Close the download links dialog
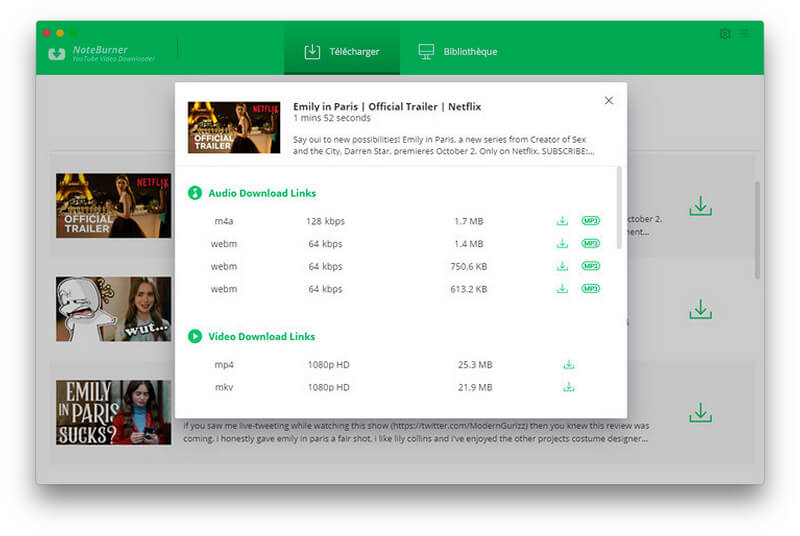Screen dimensions: 800x536 (x=609, y=100)
